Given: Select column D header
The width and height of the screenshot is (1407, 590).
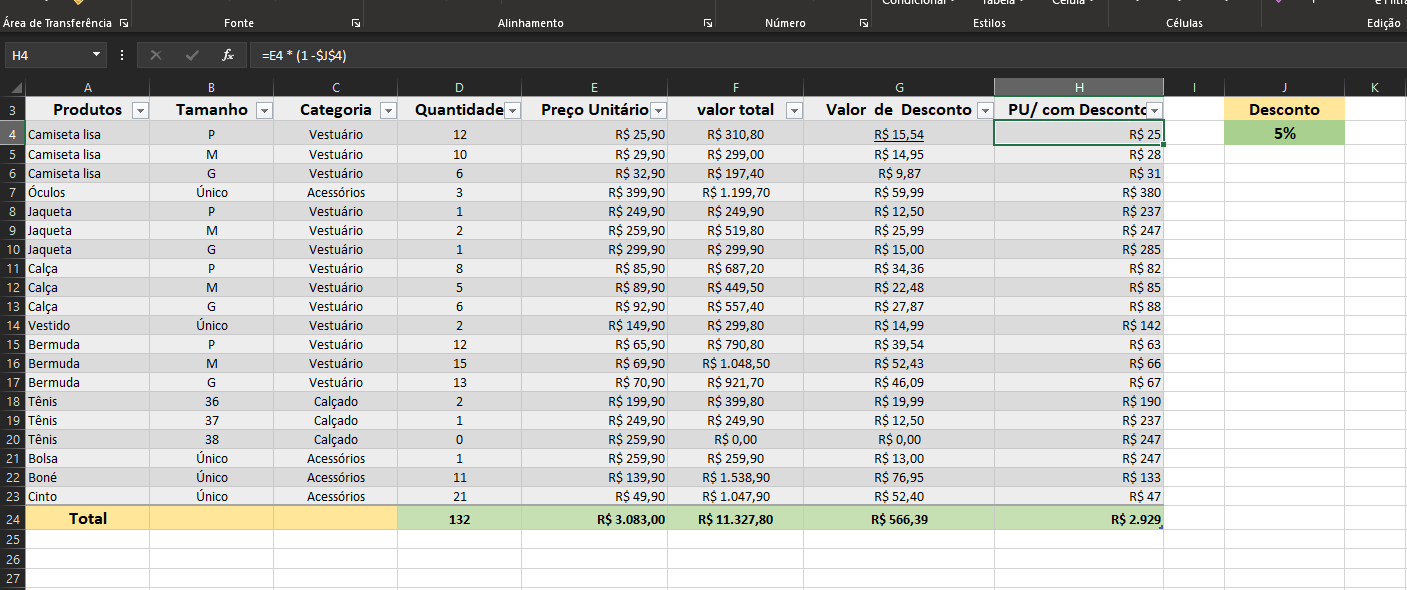Looking at the screenshot, I should click(459, 87).
